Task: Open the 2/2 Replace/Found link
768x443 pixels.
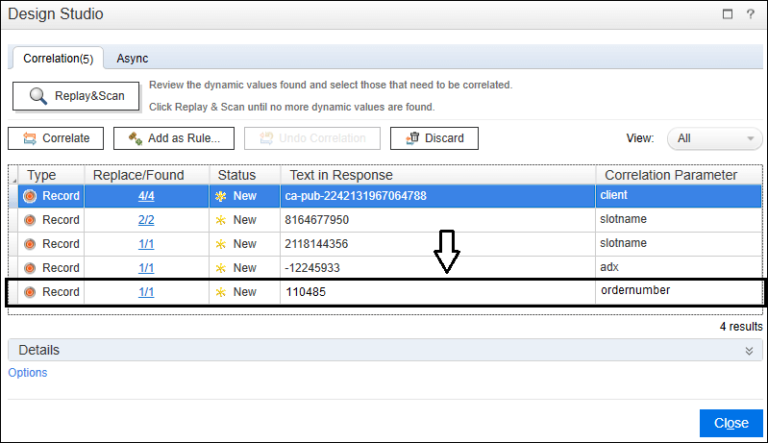Action: (146, 220)
